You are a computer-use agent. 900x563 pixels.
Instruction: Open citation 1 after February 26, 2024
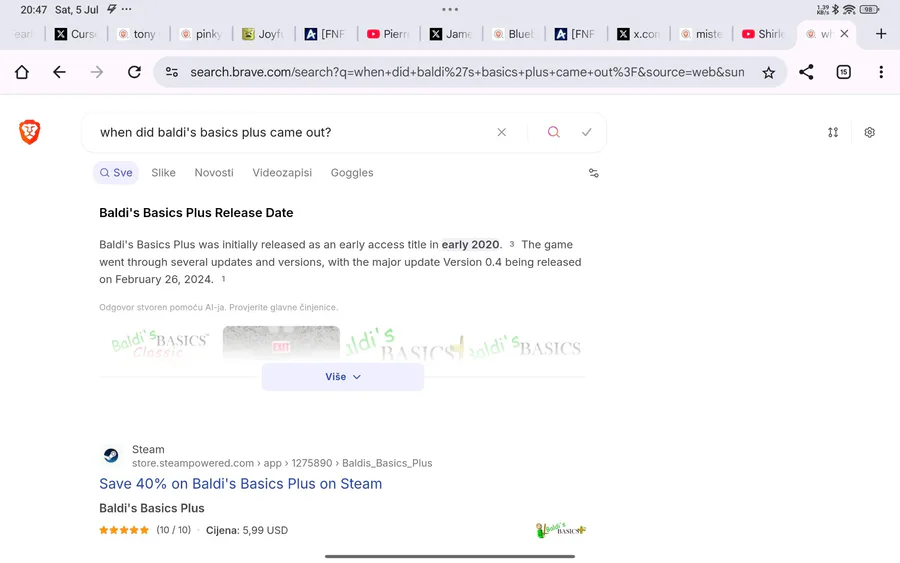[x=223, y=279]
